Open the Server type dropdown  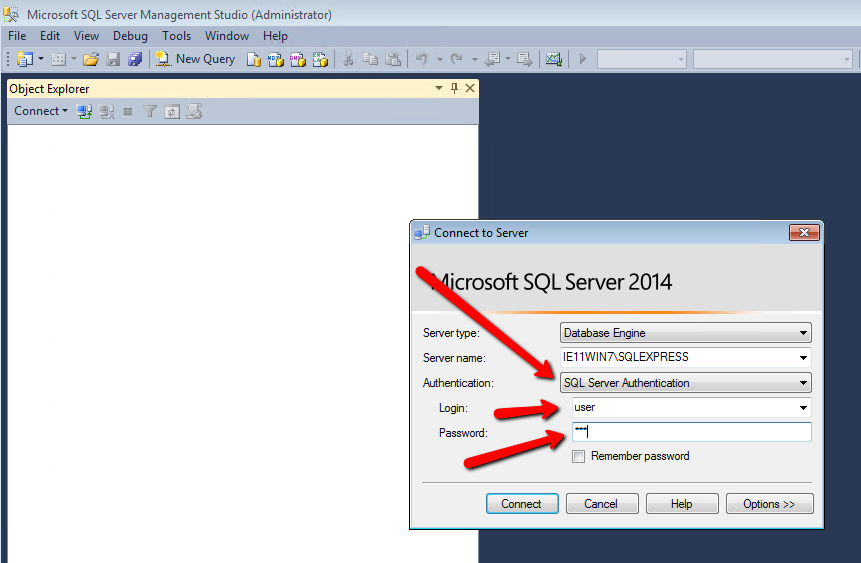[x=685, y=333]
